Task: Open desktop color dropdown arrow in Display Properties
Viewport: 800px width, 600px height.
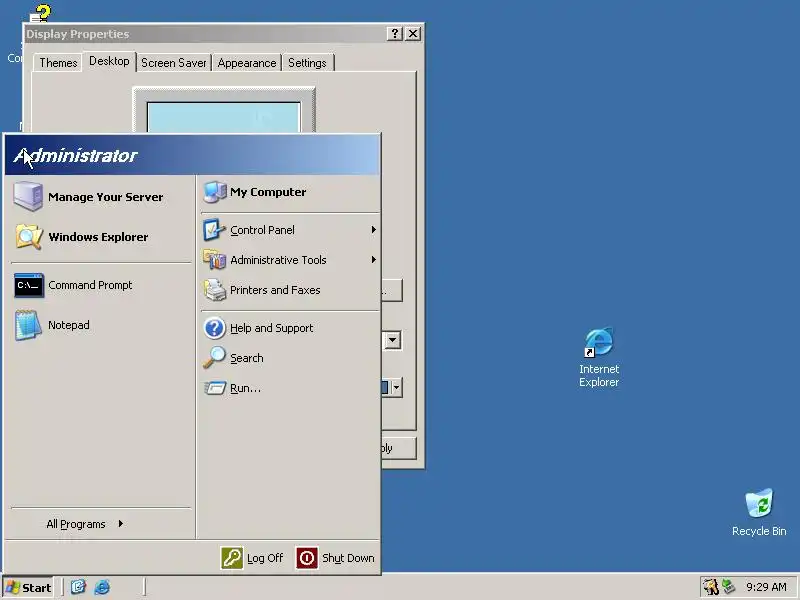Action: pos(396,388)
